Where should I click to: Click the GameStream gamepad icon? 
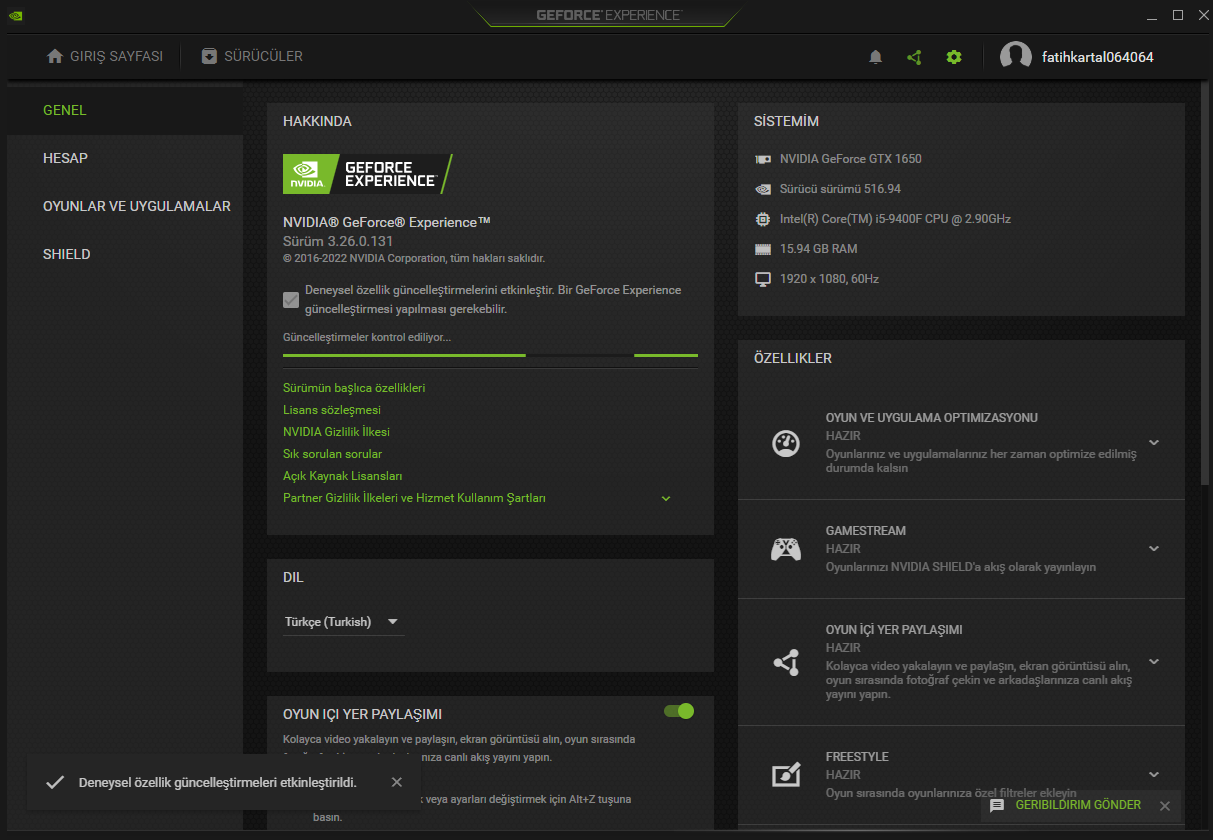(786, 549)
